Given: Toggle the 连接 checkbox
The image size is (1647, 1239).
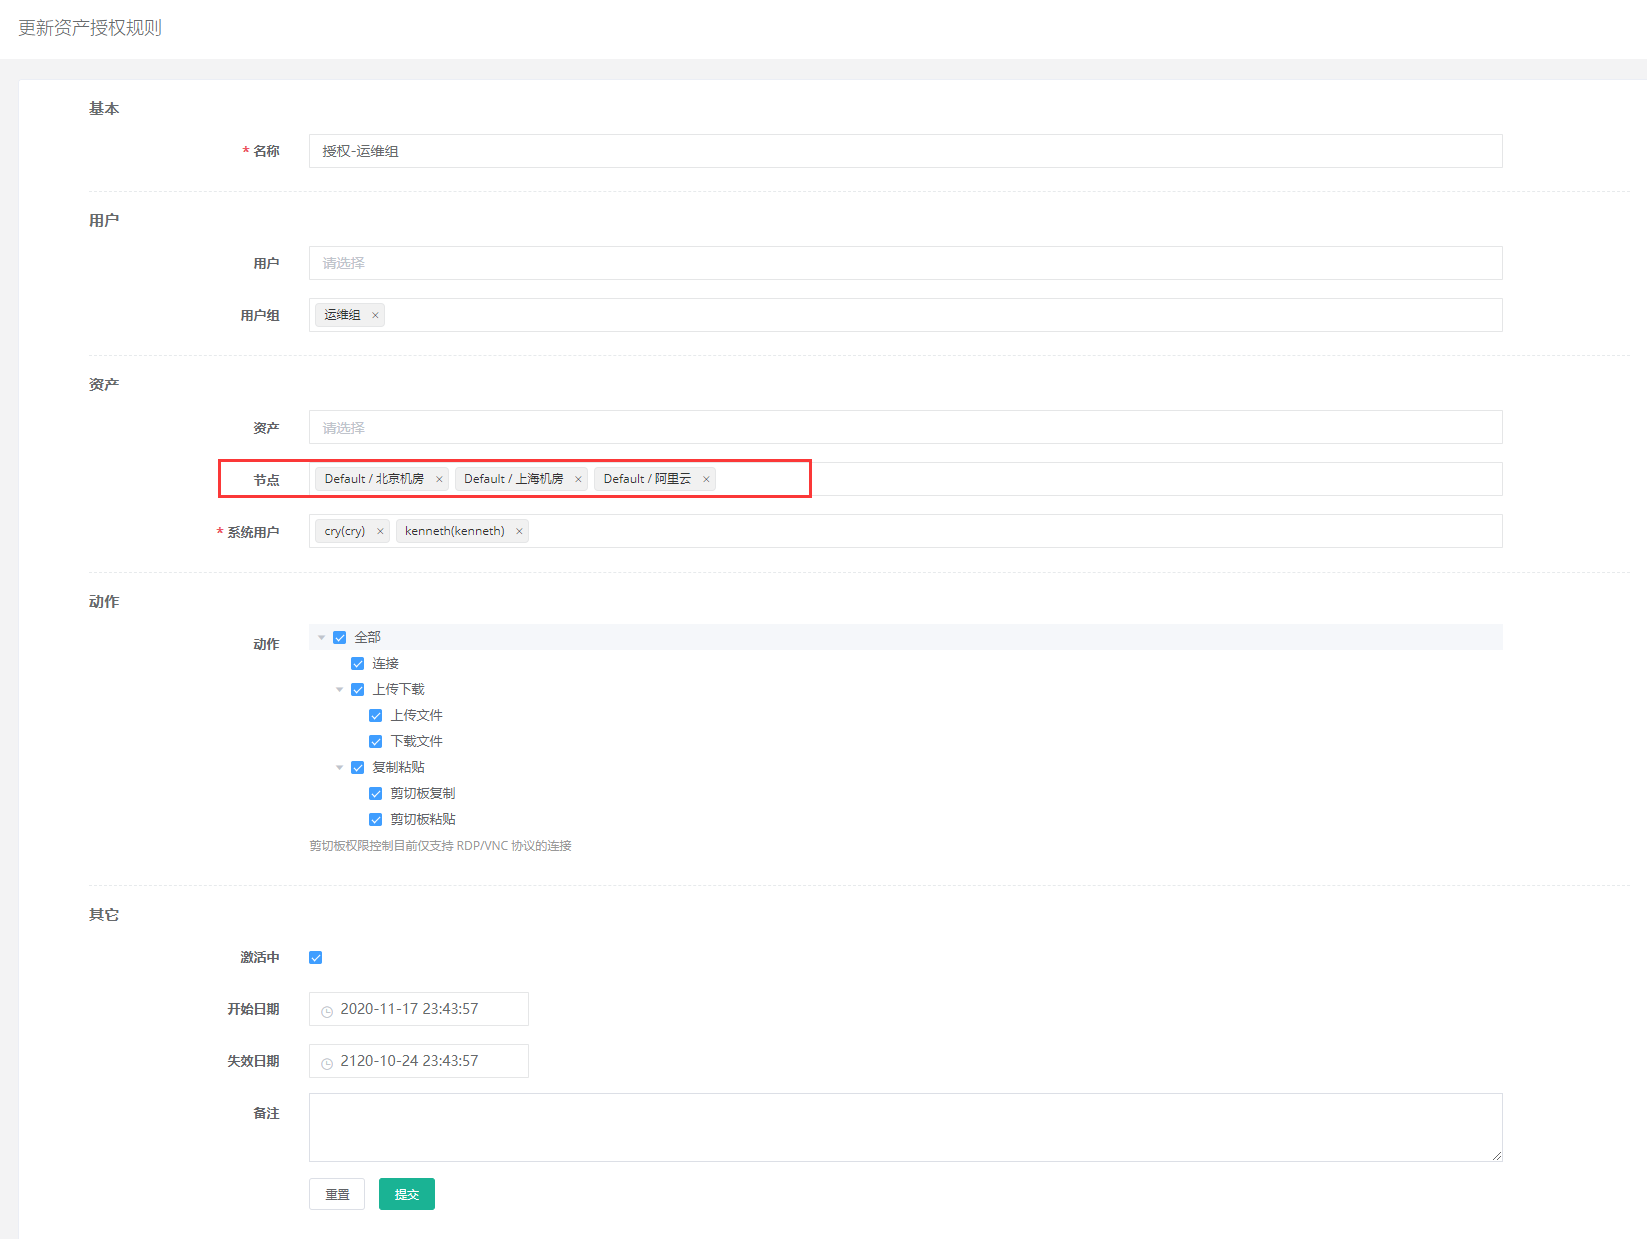Looking at the screenshot, I should coord(358,663).
